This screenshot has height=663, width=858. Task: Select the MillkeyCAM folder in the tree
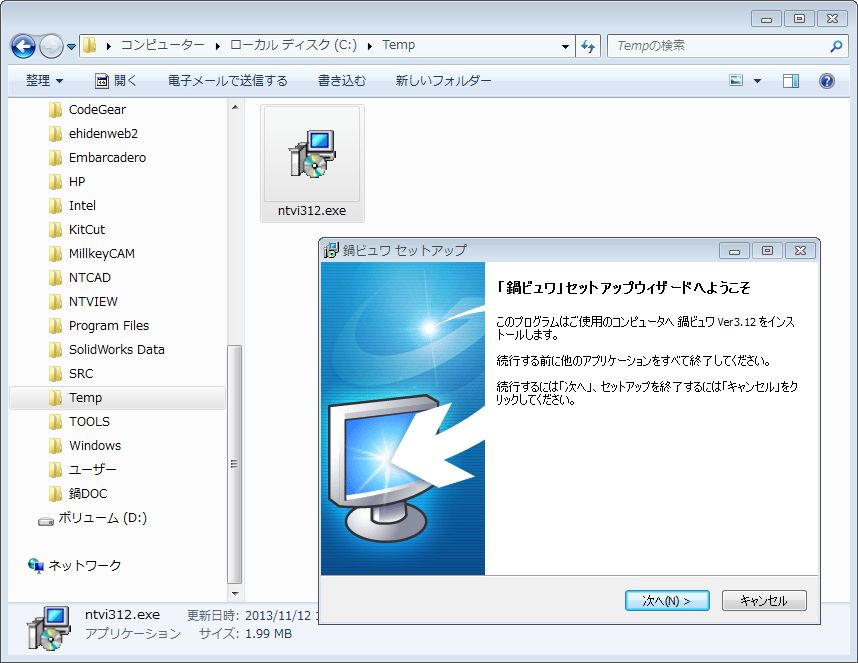tap(101, 254)
